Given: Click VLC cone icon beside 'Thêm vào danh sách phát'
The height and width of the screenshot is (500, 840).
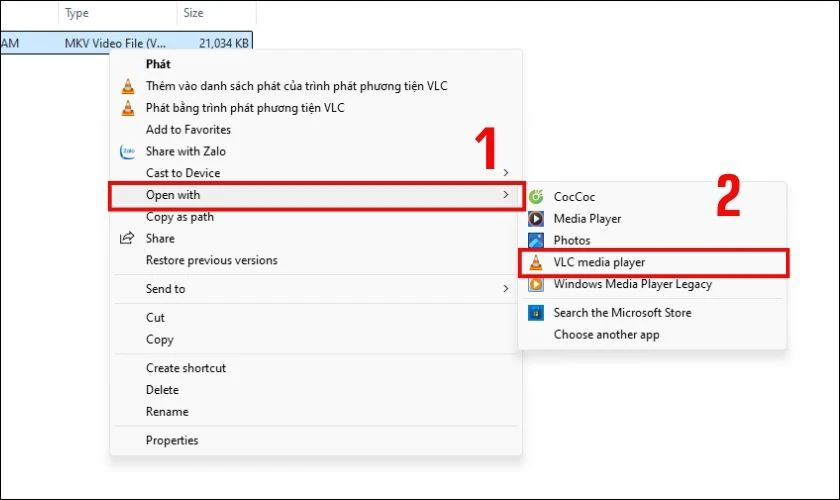Looking at the screenshot, I should point(128,86).
